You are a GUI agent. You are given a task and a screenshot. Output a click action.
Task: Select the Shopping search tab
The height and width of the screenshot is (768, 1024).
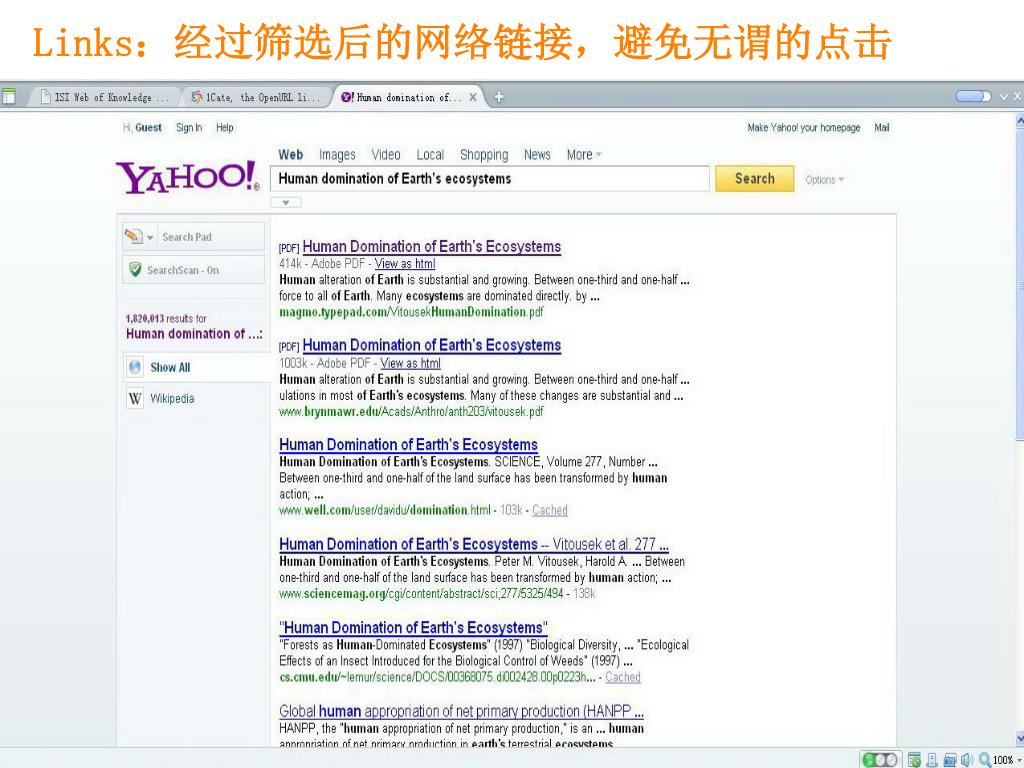click(484, 155)
